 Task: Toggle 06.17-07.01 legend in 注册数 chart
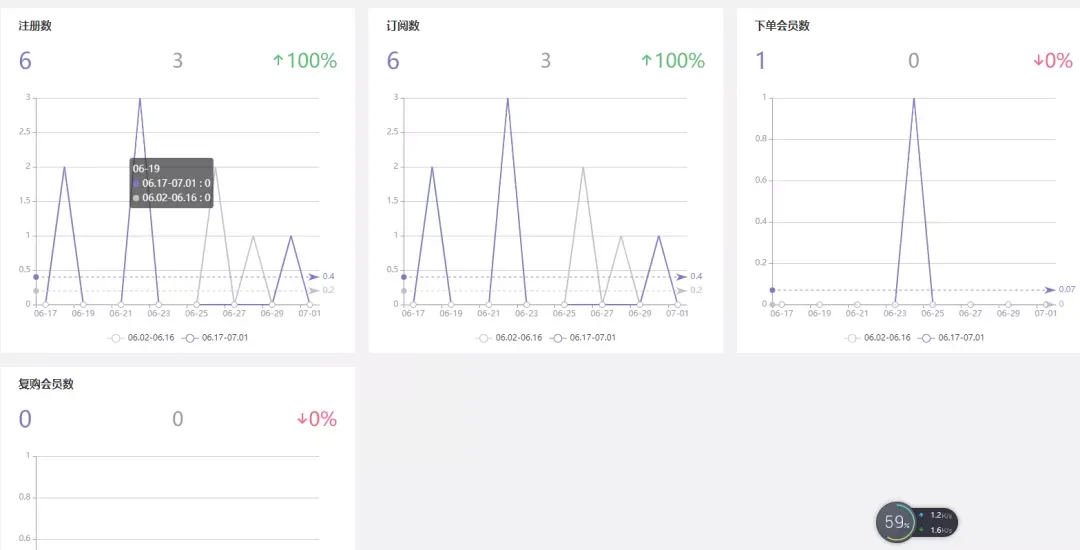click(x=215, y=338)
